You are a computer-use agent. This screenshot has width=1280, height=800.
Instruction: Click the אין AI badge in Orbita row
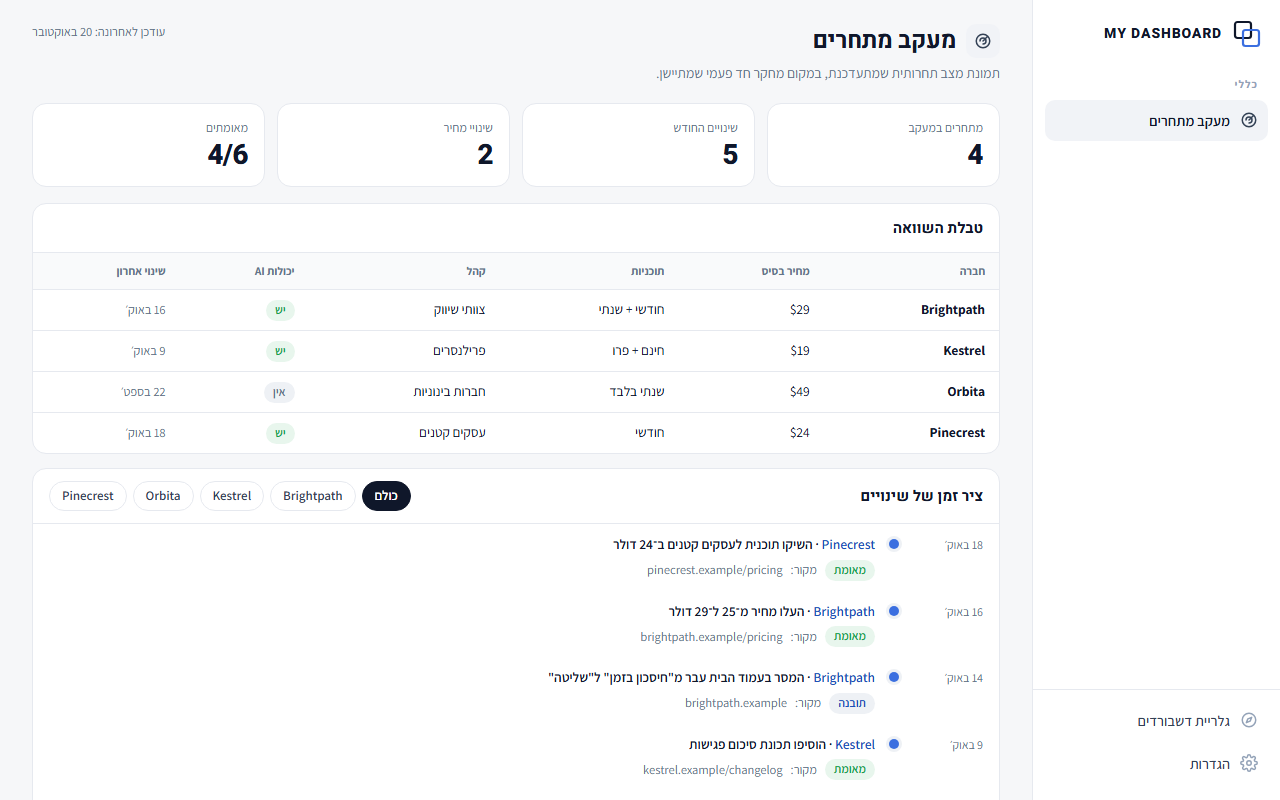pos(280,392)
